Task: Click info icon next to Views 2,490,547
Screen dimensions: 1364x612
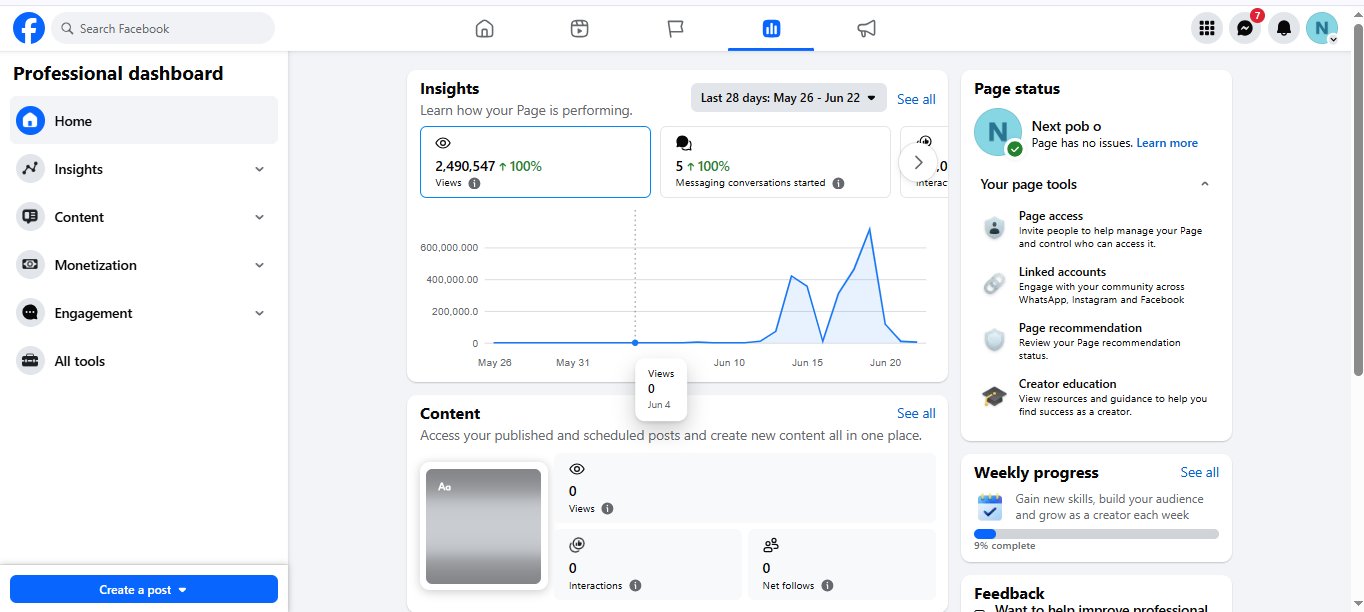Action: [x=474, y=183]
